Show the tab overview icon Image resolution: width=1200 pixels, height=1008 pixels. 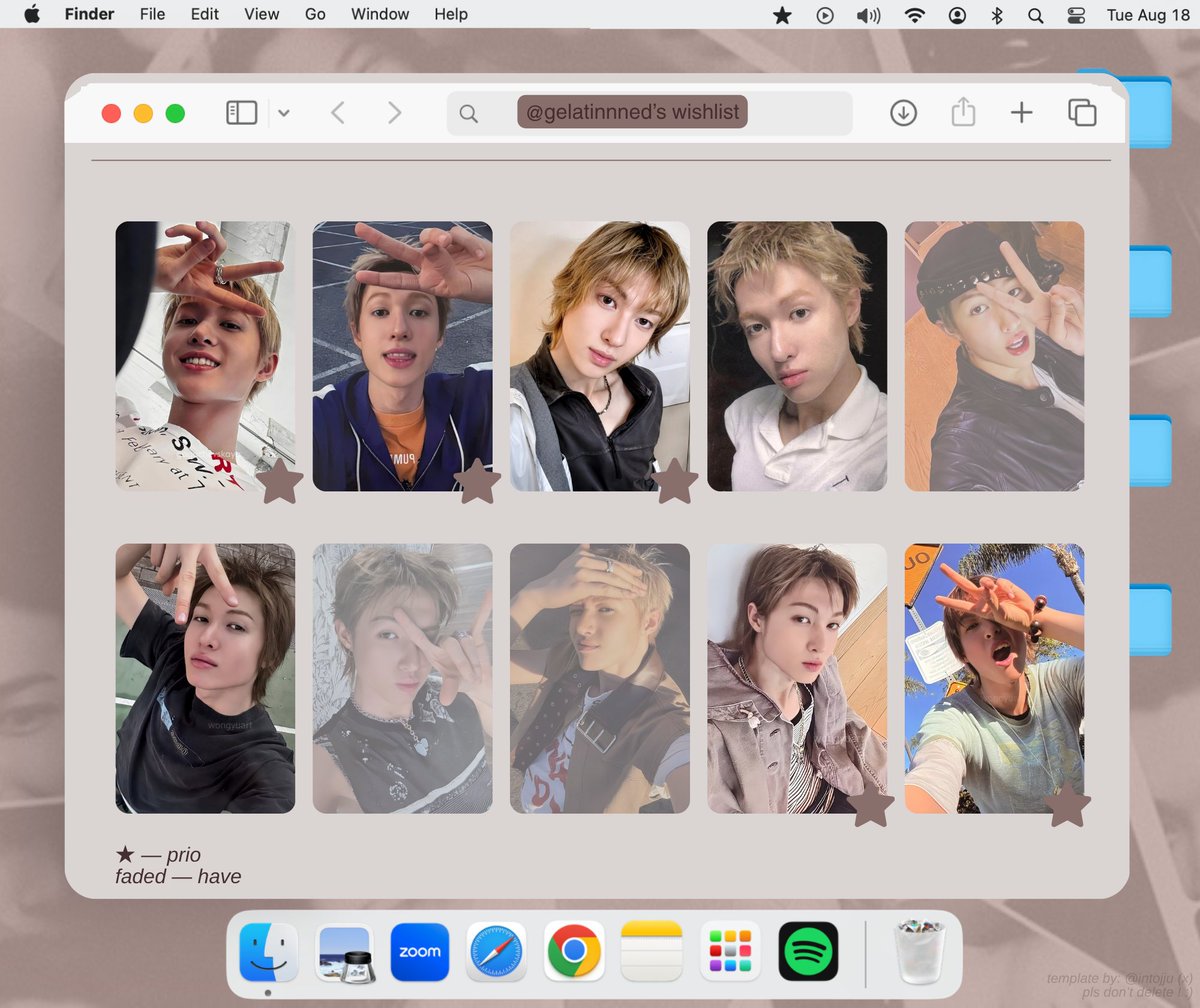click(x=1082, y=113)
